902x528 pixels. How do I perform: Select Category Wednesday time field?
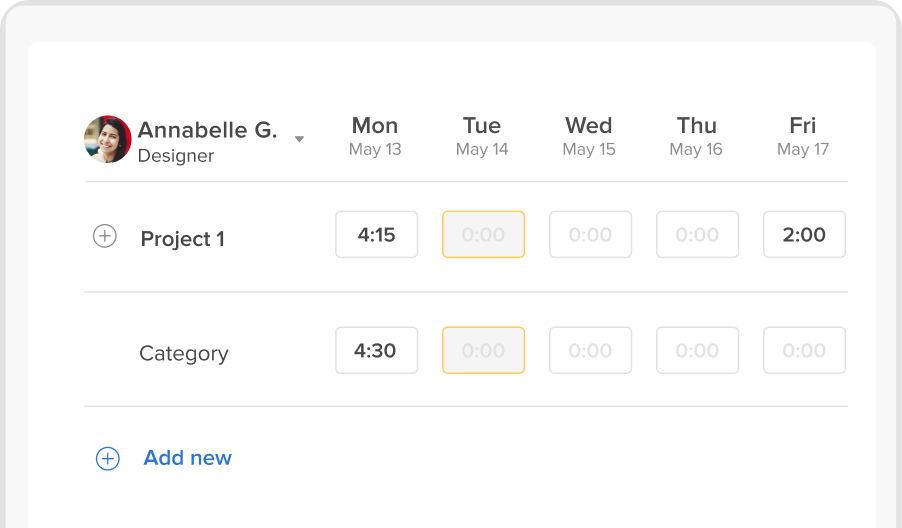click(x=590, y=350)
